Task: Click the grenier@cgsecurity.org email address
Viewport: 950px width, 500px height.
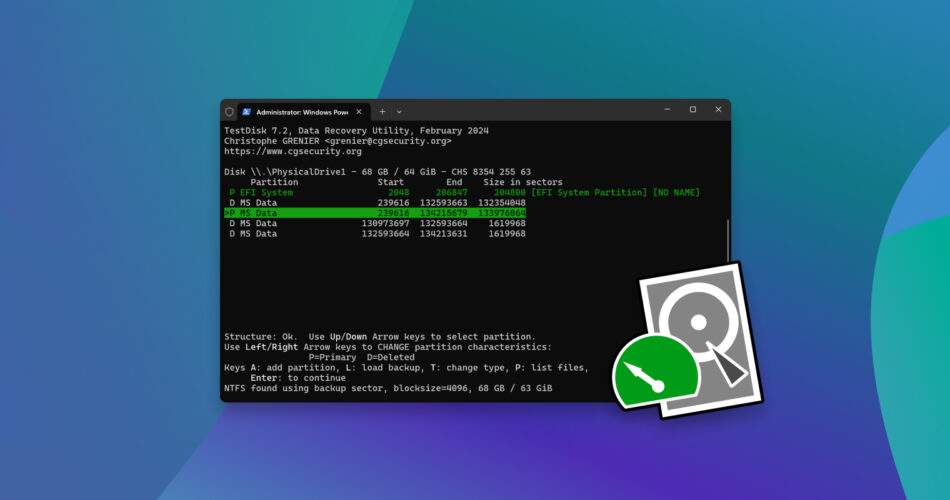Action: click(388, 141)
